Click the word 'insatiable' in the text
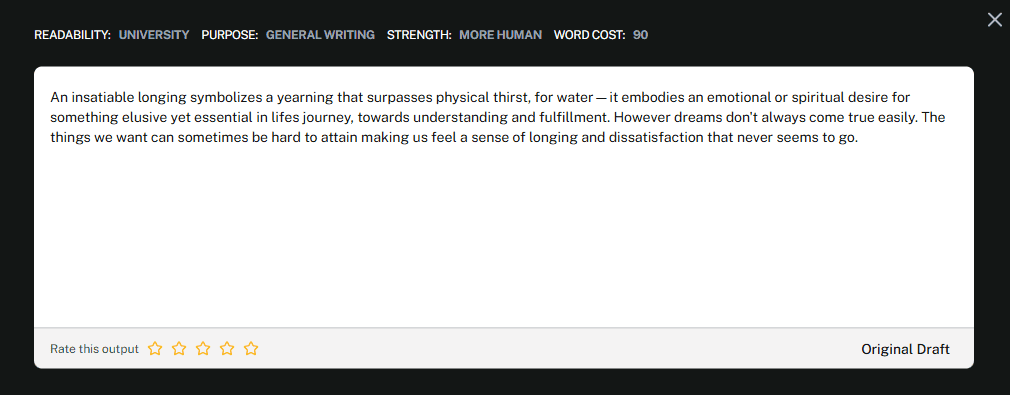 click(103, 99)
